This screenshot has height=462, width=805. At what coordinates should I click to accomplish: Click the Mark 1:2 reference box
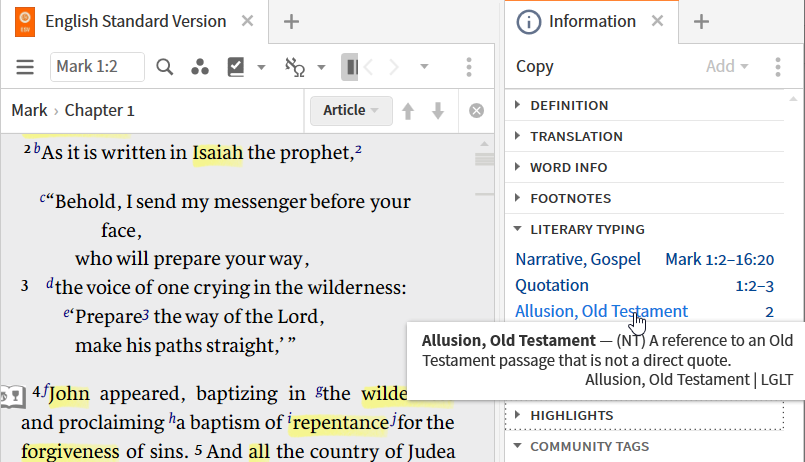pyautogui.click(x=97, y=67)
